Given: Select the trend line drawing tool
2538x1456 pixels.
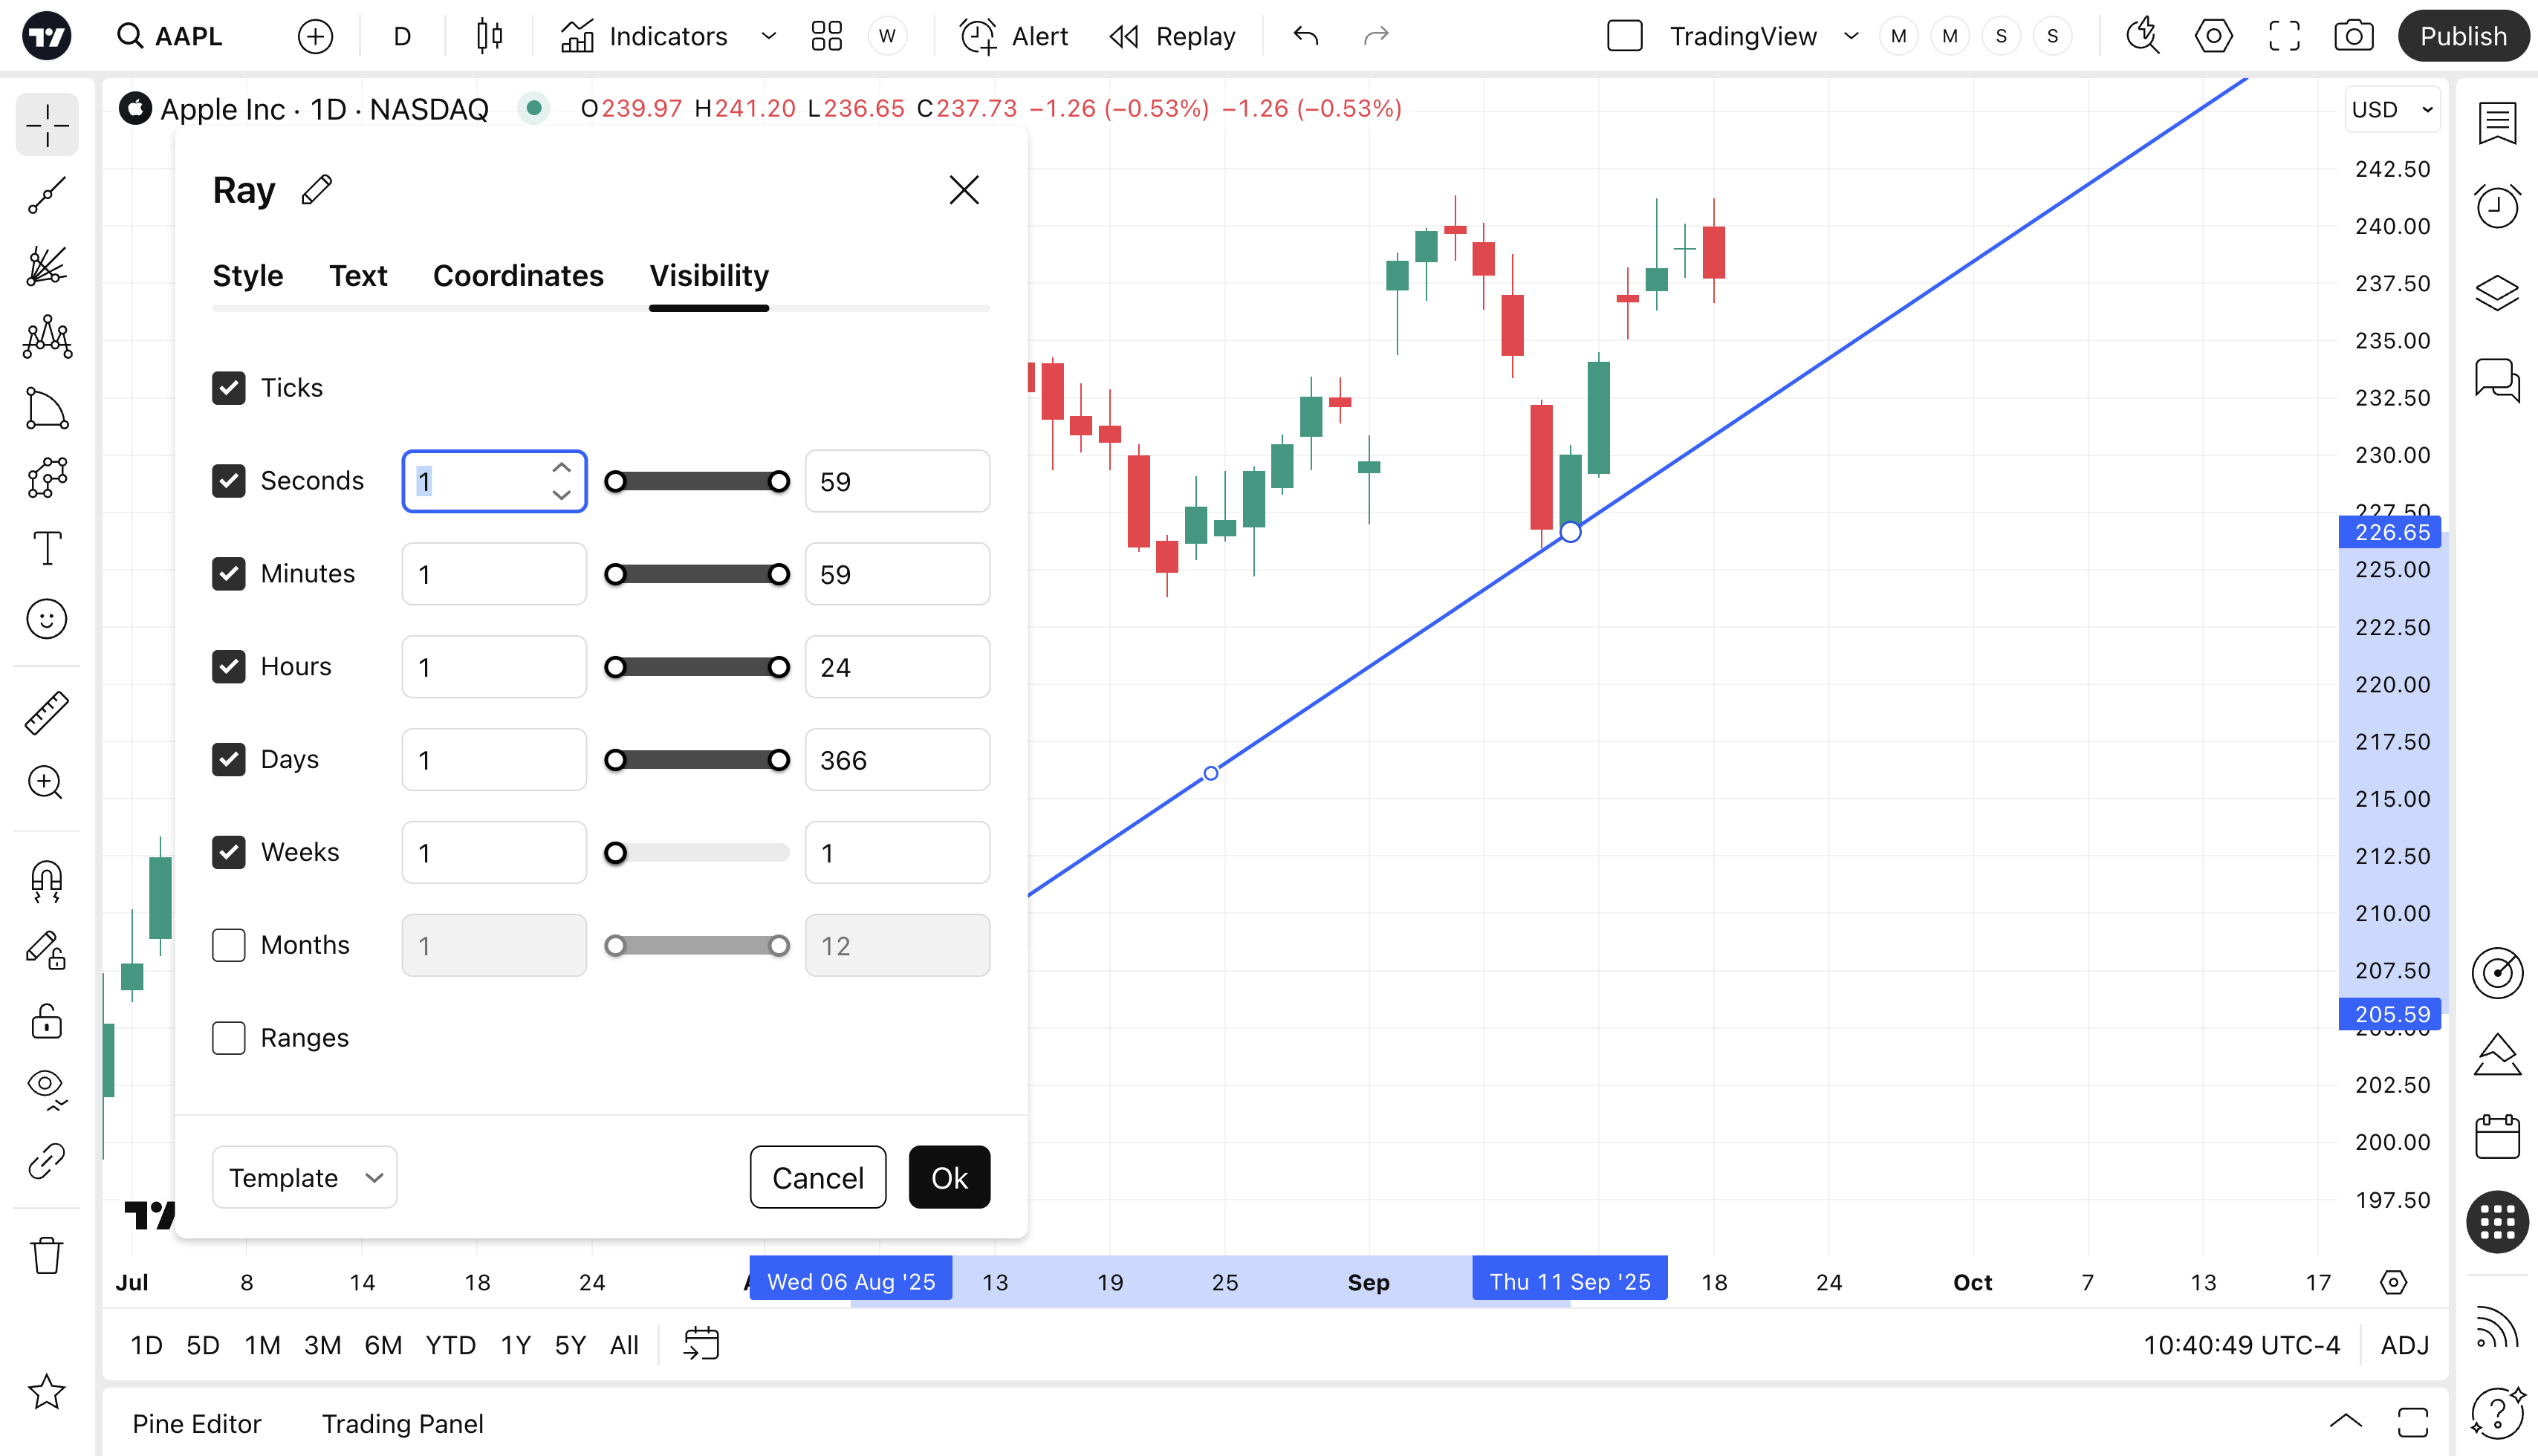Looking at the screenshot, I should pyautogui.click(x=47, y=196).
